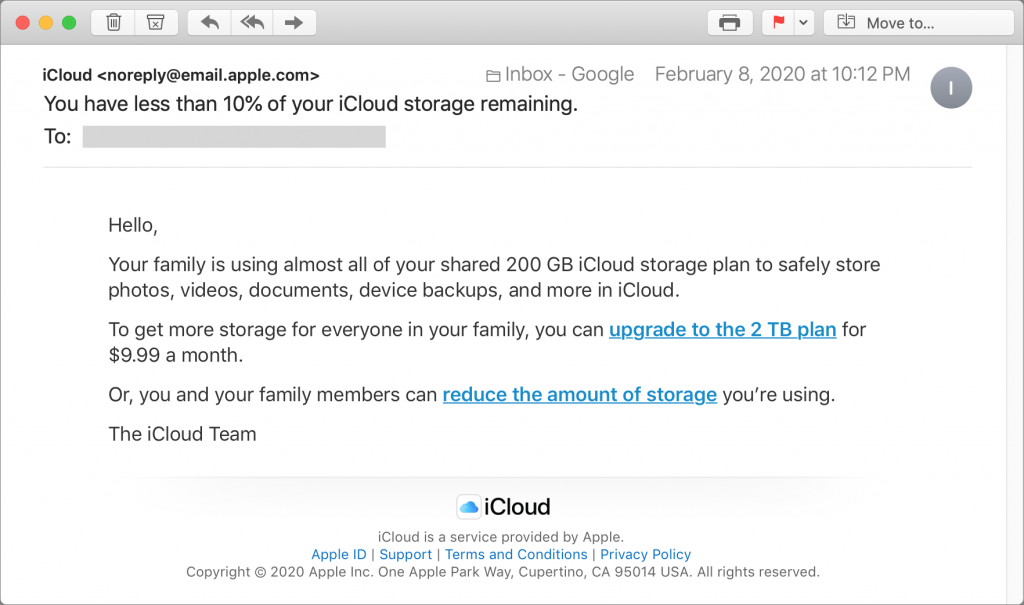Viewport: 1024px width, 605px height.
Task: Follow the 'reduce the amount of storage' link
Action: (x=579, y=394)
